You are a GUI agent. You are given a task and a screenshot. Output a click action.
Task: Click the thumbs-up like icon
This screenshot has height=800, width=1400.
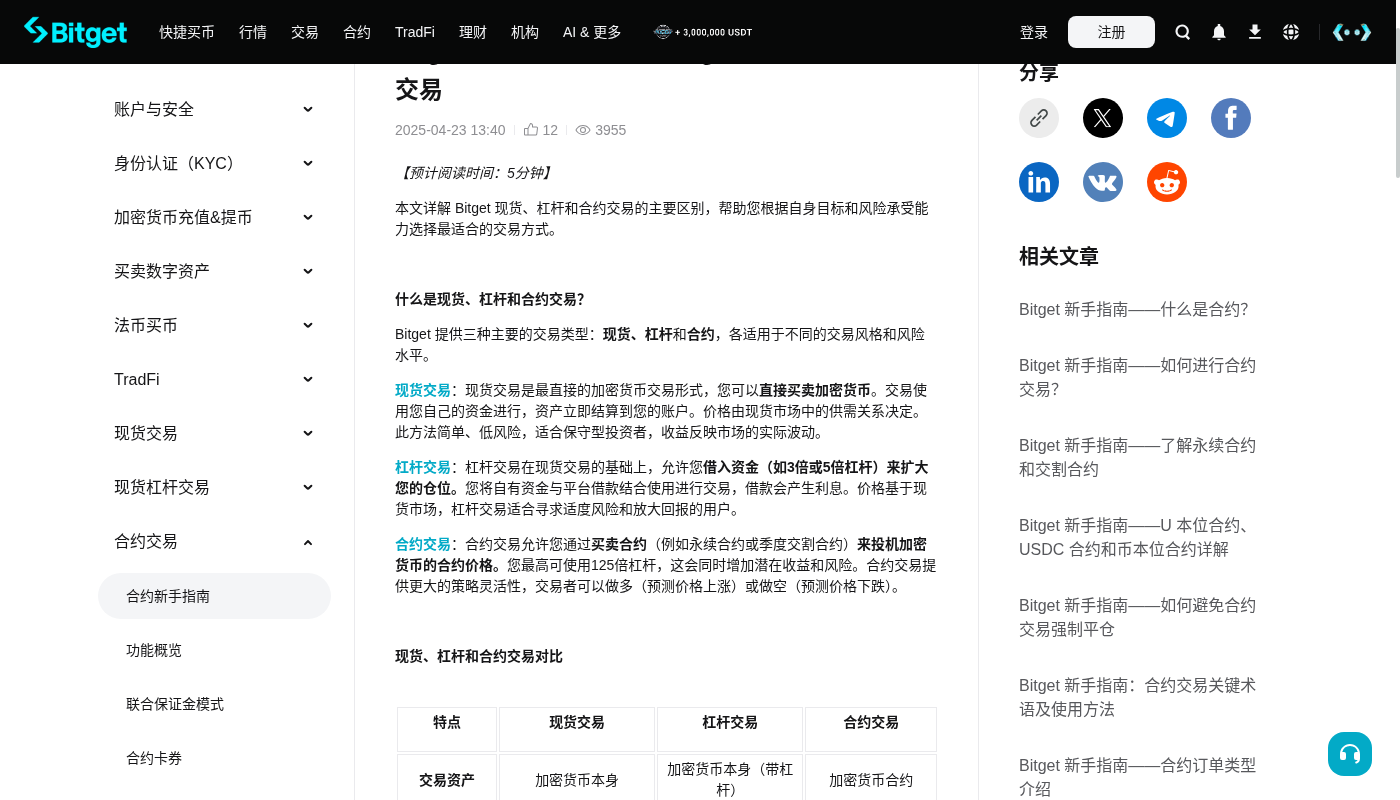point(531,130)
